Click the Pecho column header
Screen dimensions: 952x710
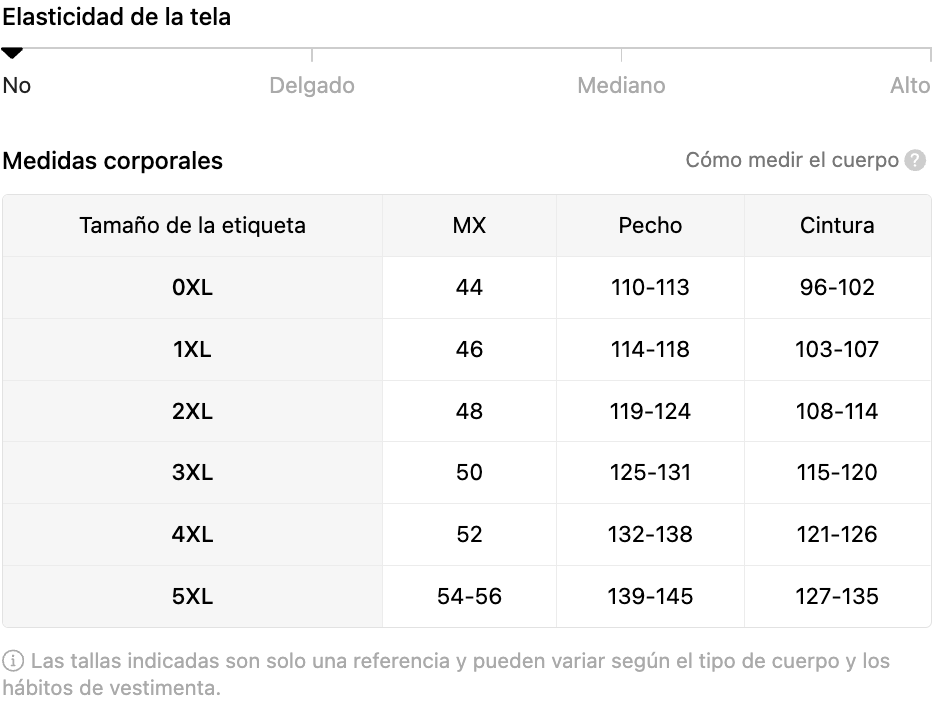[x=650, y=226]
